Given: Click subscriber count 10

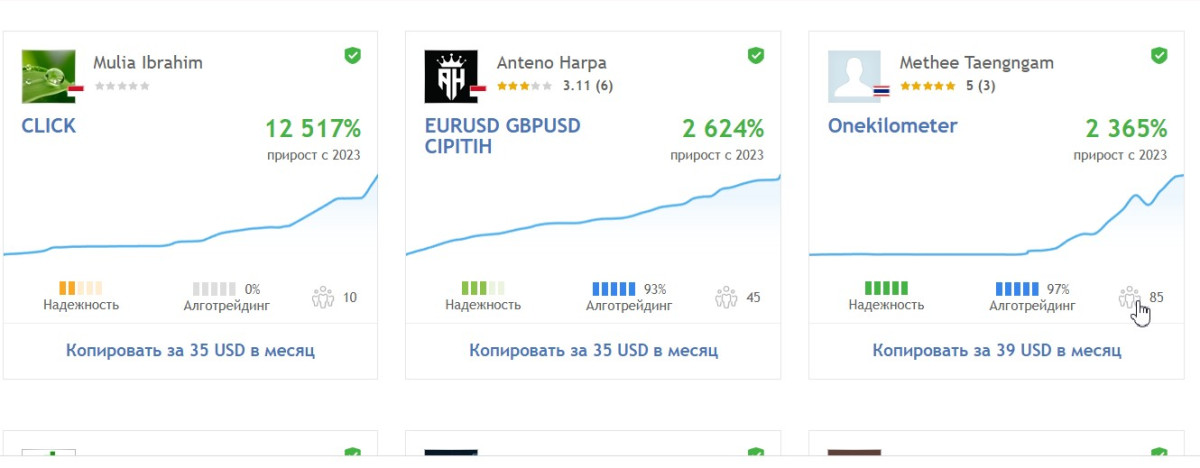Looking at the screenshot, I should (349, 297).
